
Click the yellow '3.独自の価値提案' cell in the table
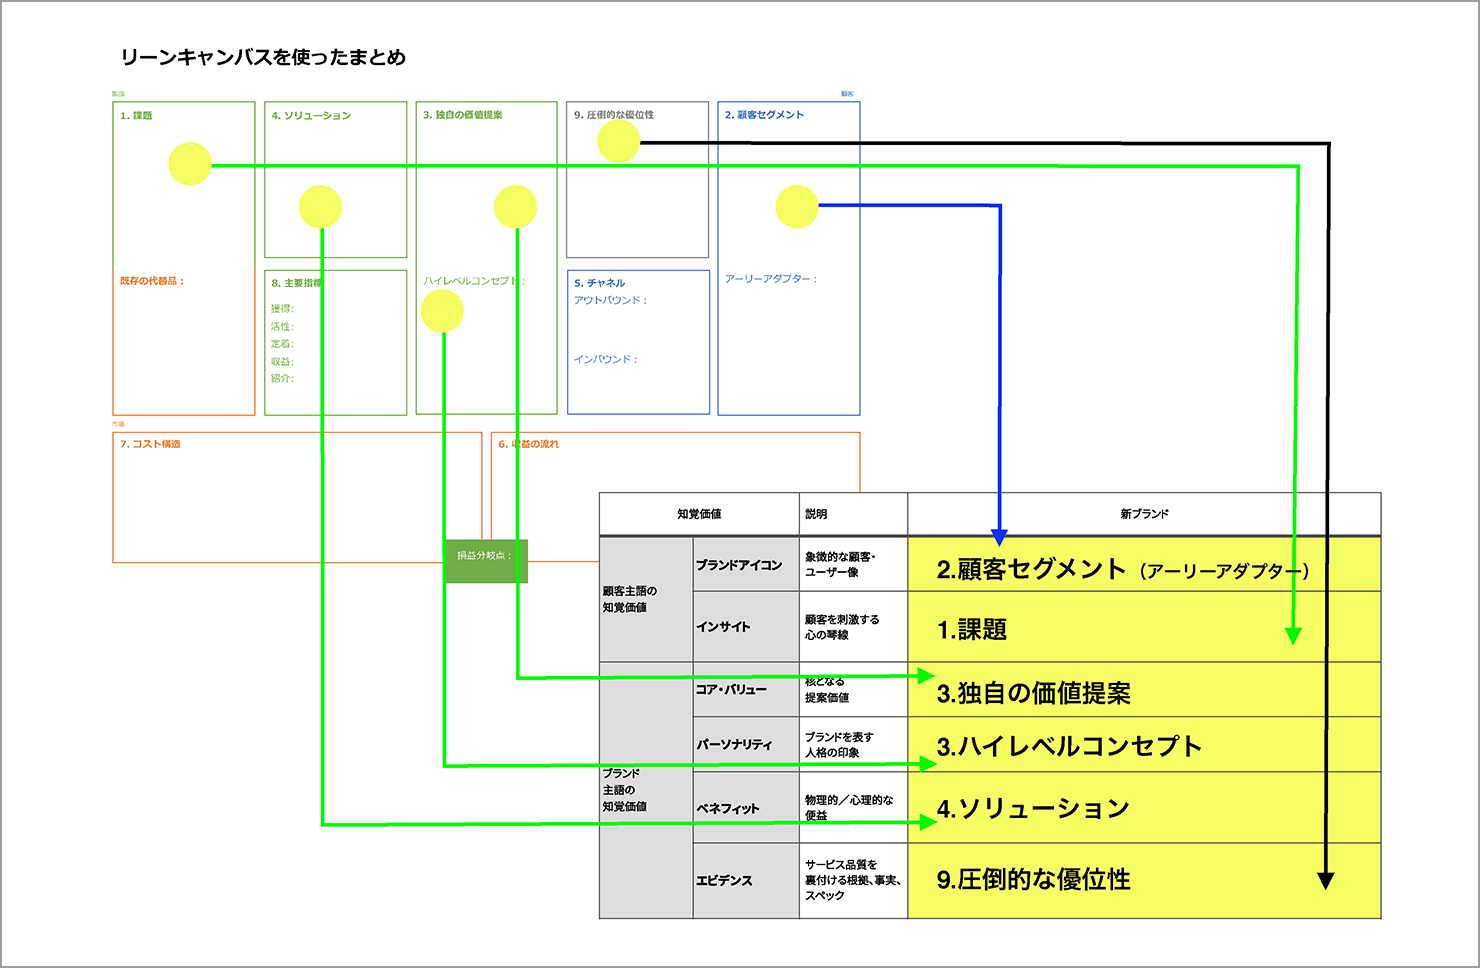pos(1144,690)
